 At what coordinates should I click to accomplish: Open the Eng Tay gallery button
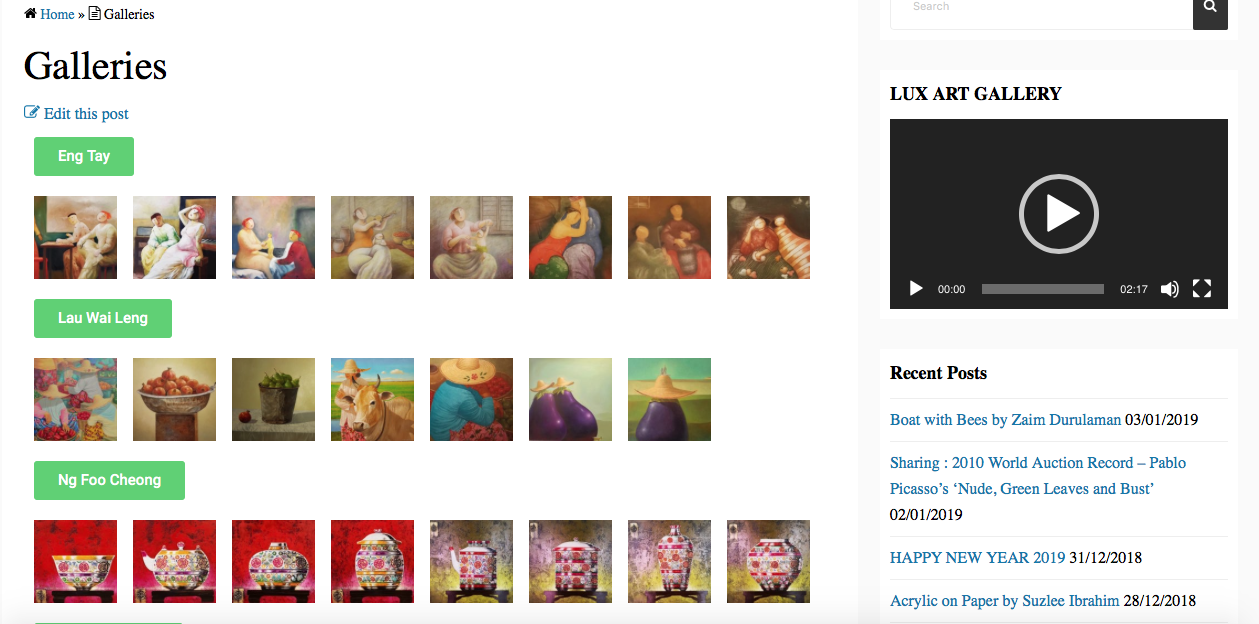tap(84, 156)
